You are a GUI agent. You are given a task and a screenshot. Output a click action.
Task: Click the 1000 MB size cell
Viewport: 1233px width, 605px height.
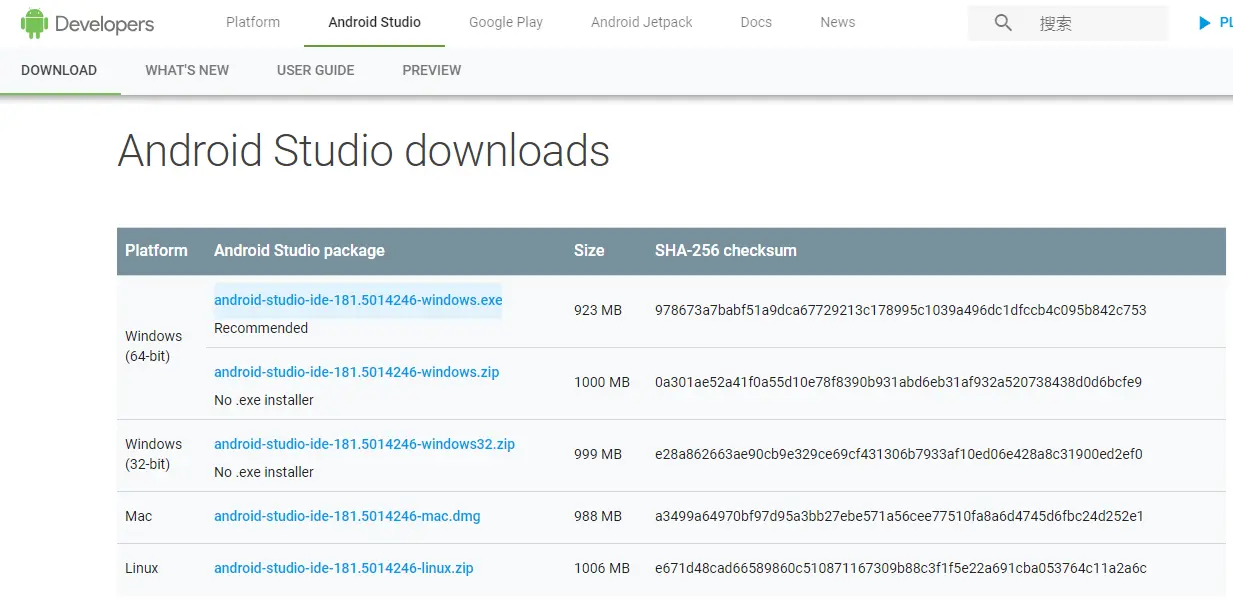[602, 382]
